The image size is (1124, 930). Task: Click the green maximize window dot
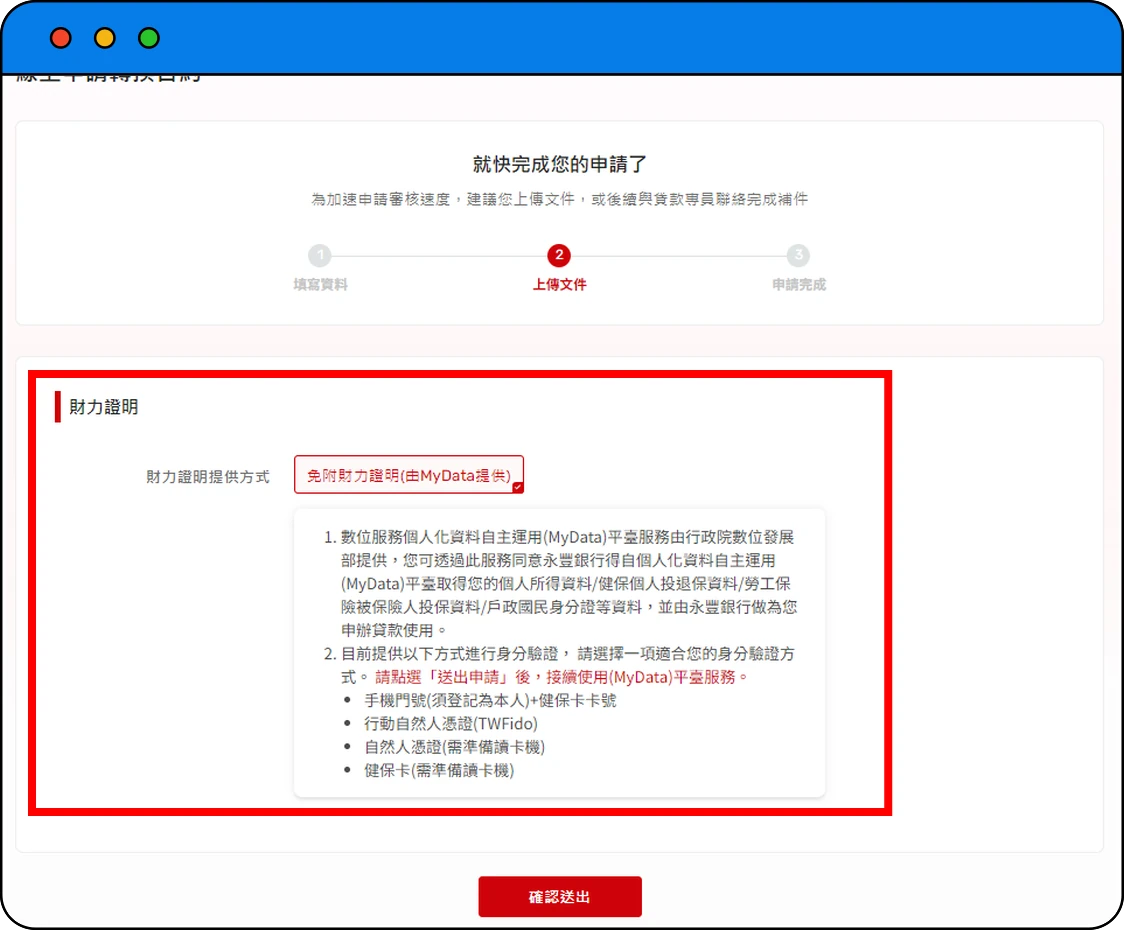(149, 37)
